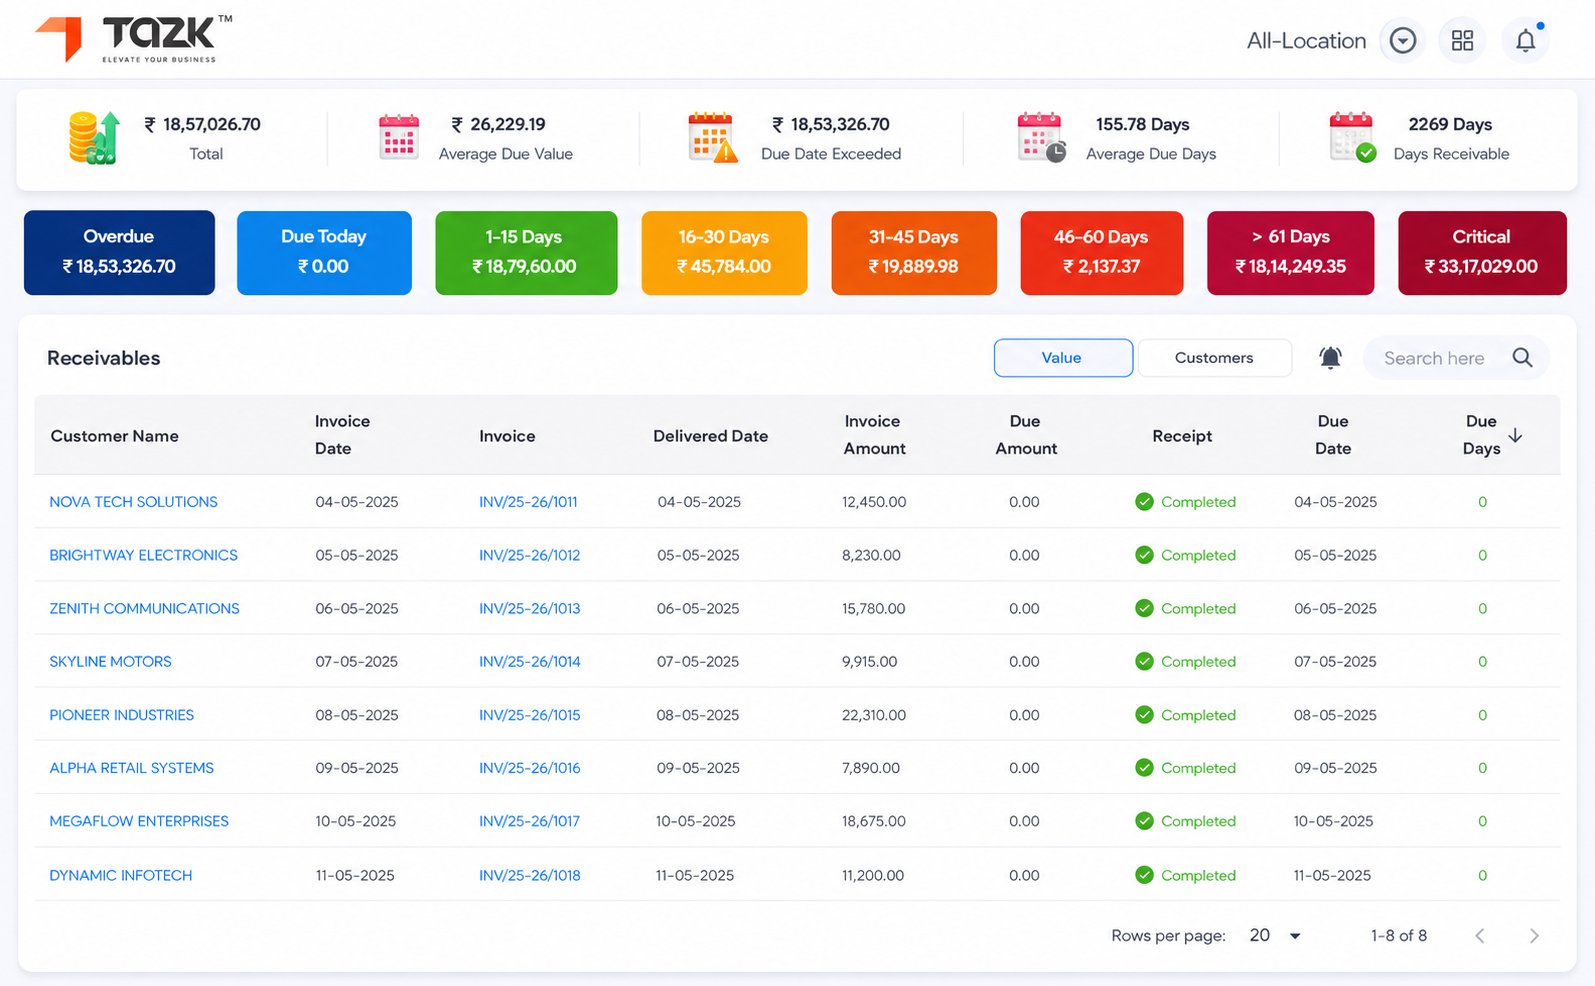Click Completed check icon for ZENITH COMMUNICATIONS
1595x986 pixels.
coord(1144,608)
